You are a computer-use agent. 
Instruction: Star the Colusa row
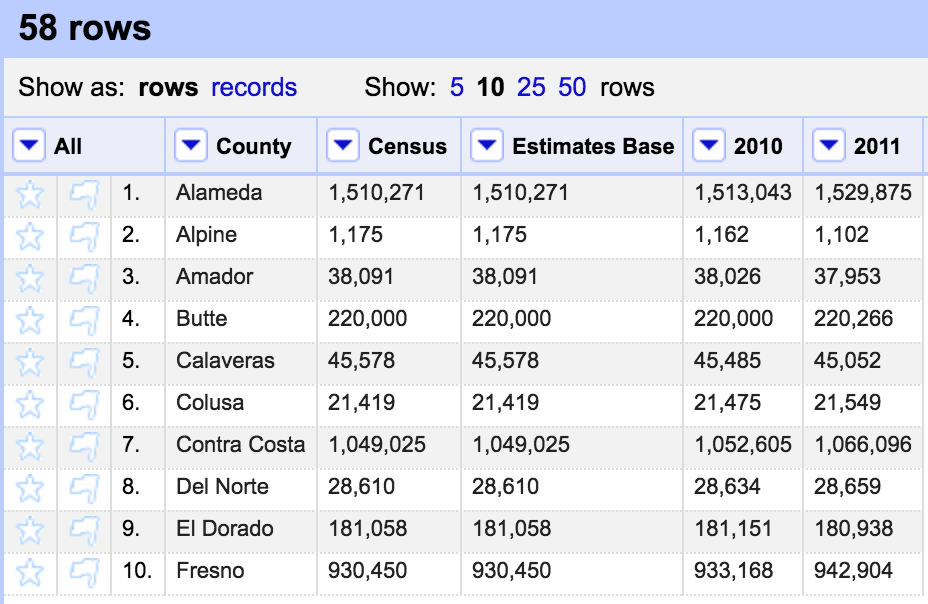(30, 404)
